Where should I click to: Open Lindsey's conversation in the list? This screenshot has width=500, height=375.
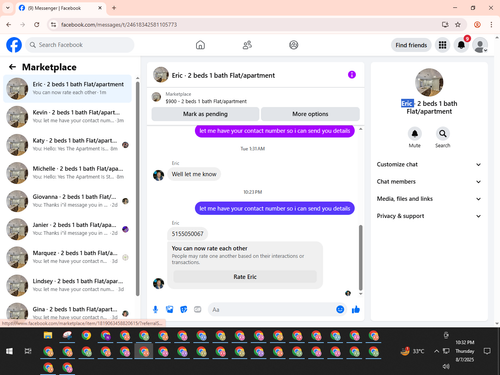click(68, 285)
